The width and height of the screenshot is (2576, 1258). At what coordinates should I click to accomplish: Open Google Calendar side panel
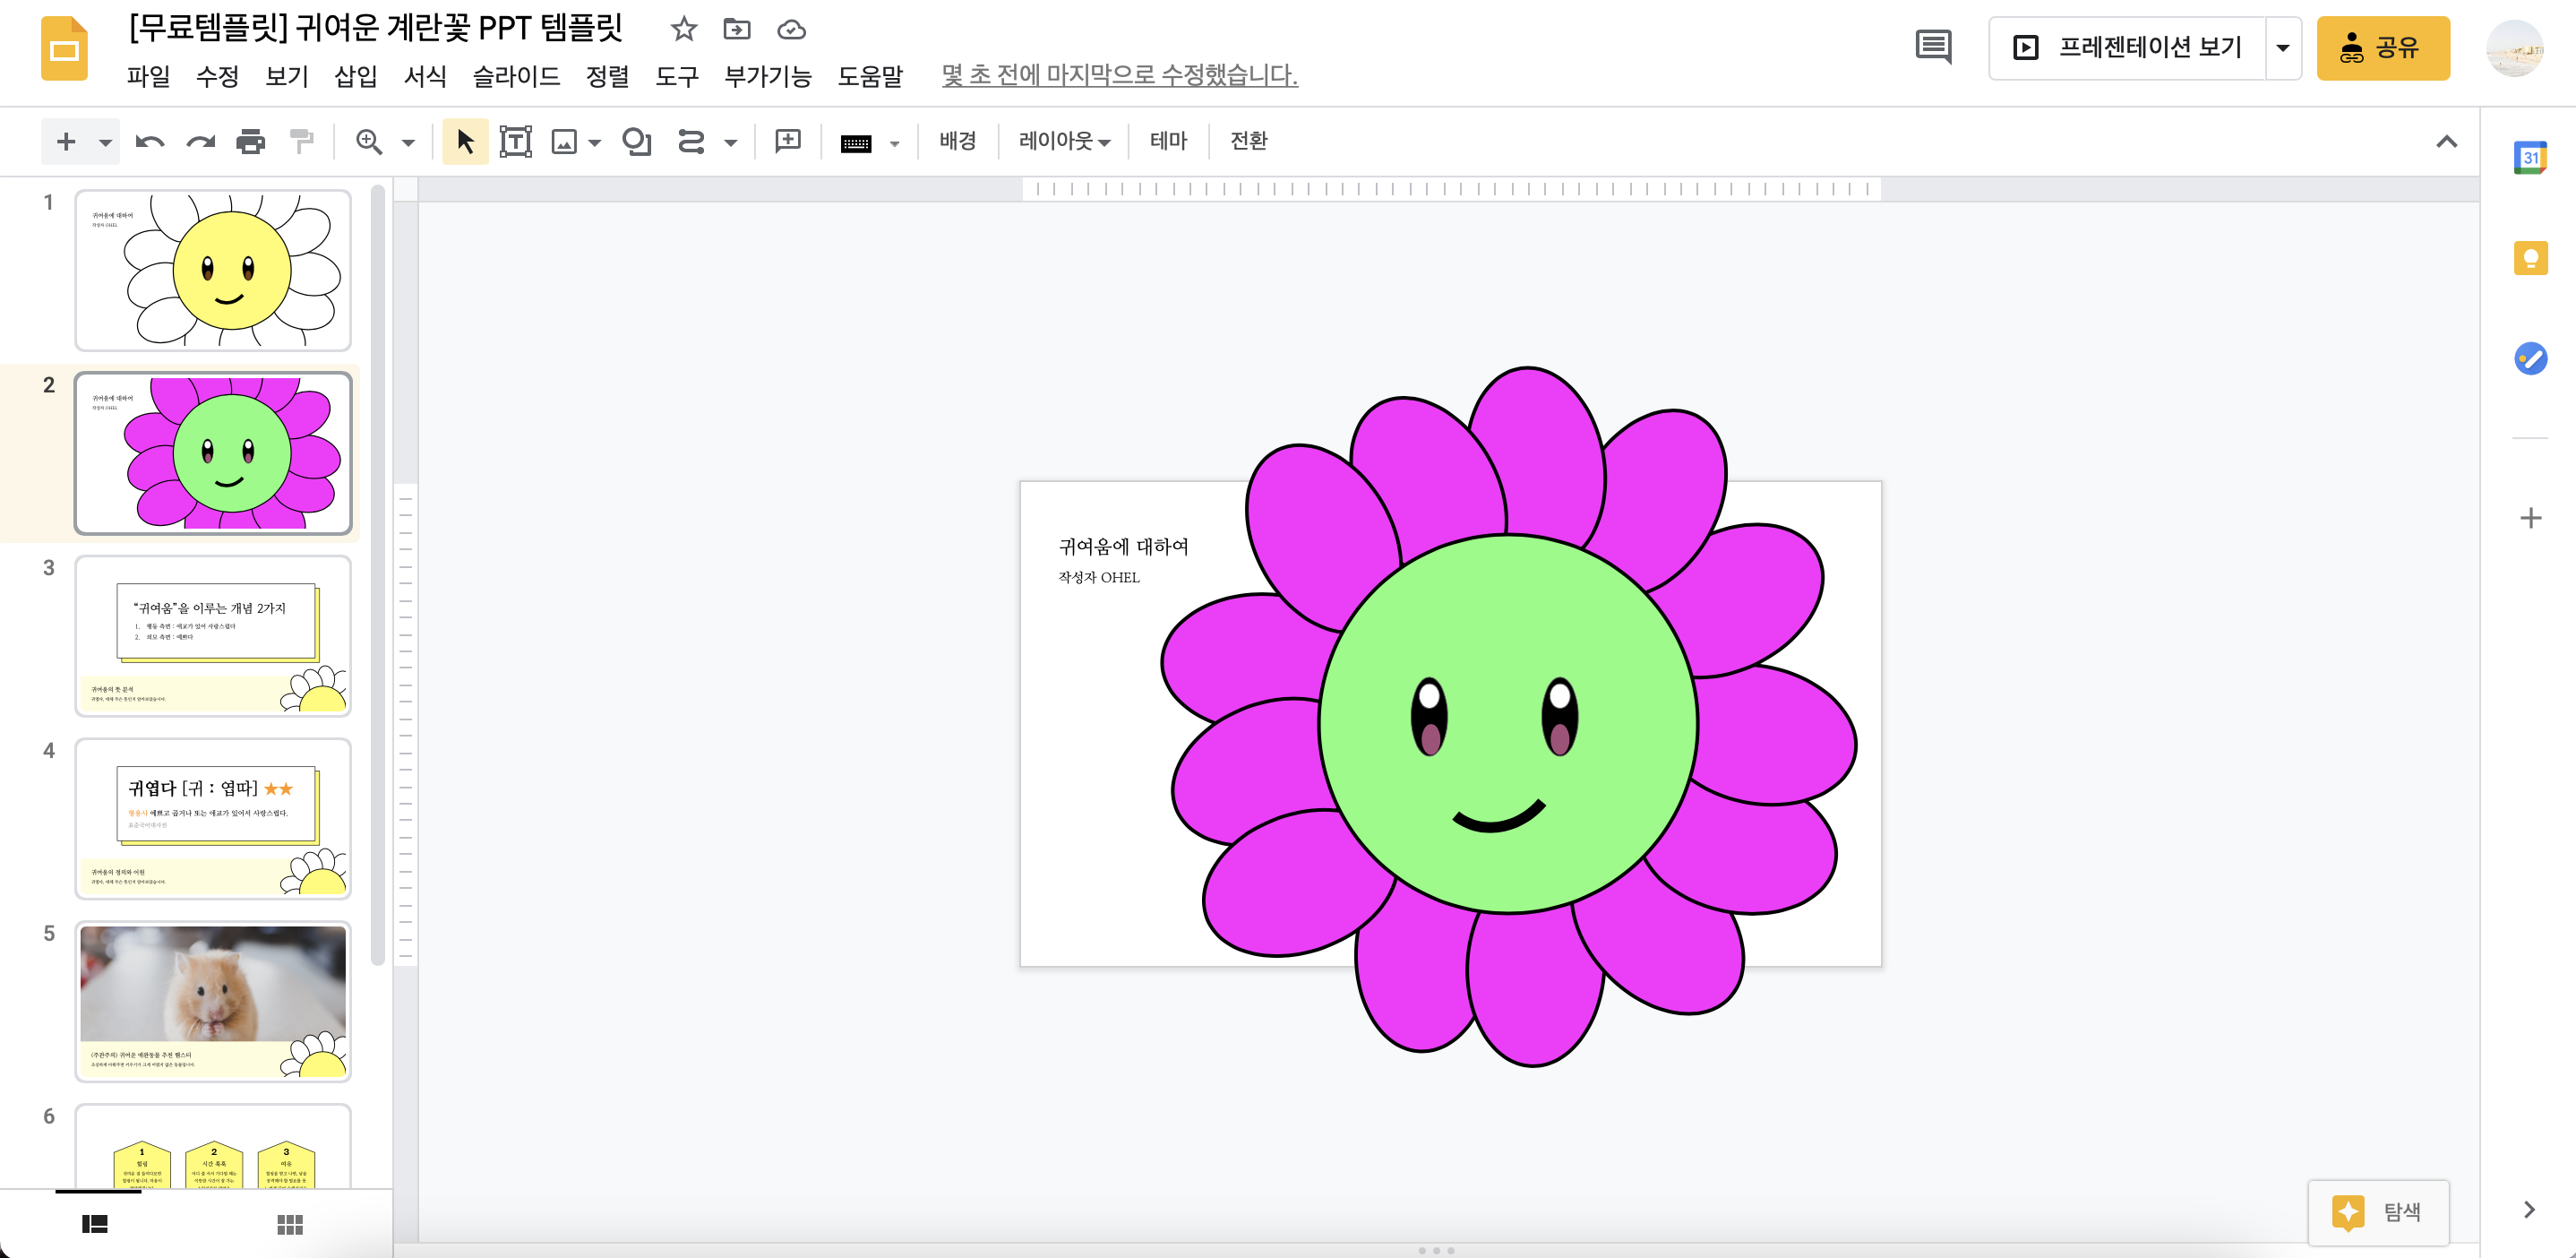pyautogui.click(x=2530, y=158)
